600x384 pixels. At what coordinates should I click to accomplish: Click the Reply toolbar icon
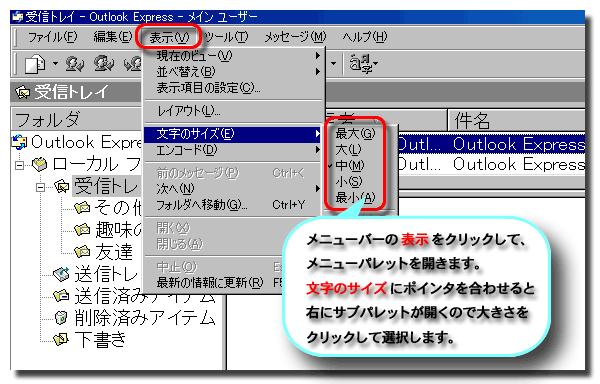(75, 64)
